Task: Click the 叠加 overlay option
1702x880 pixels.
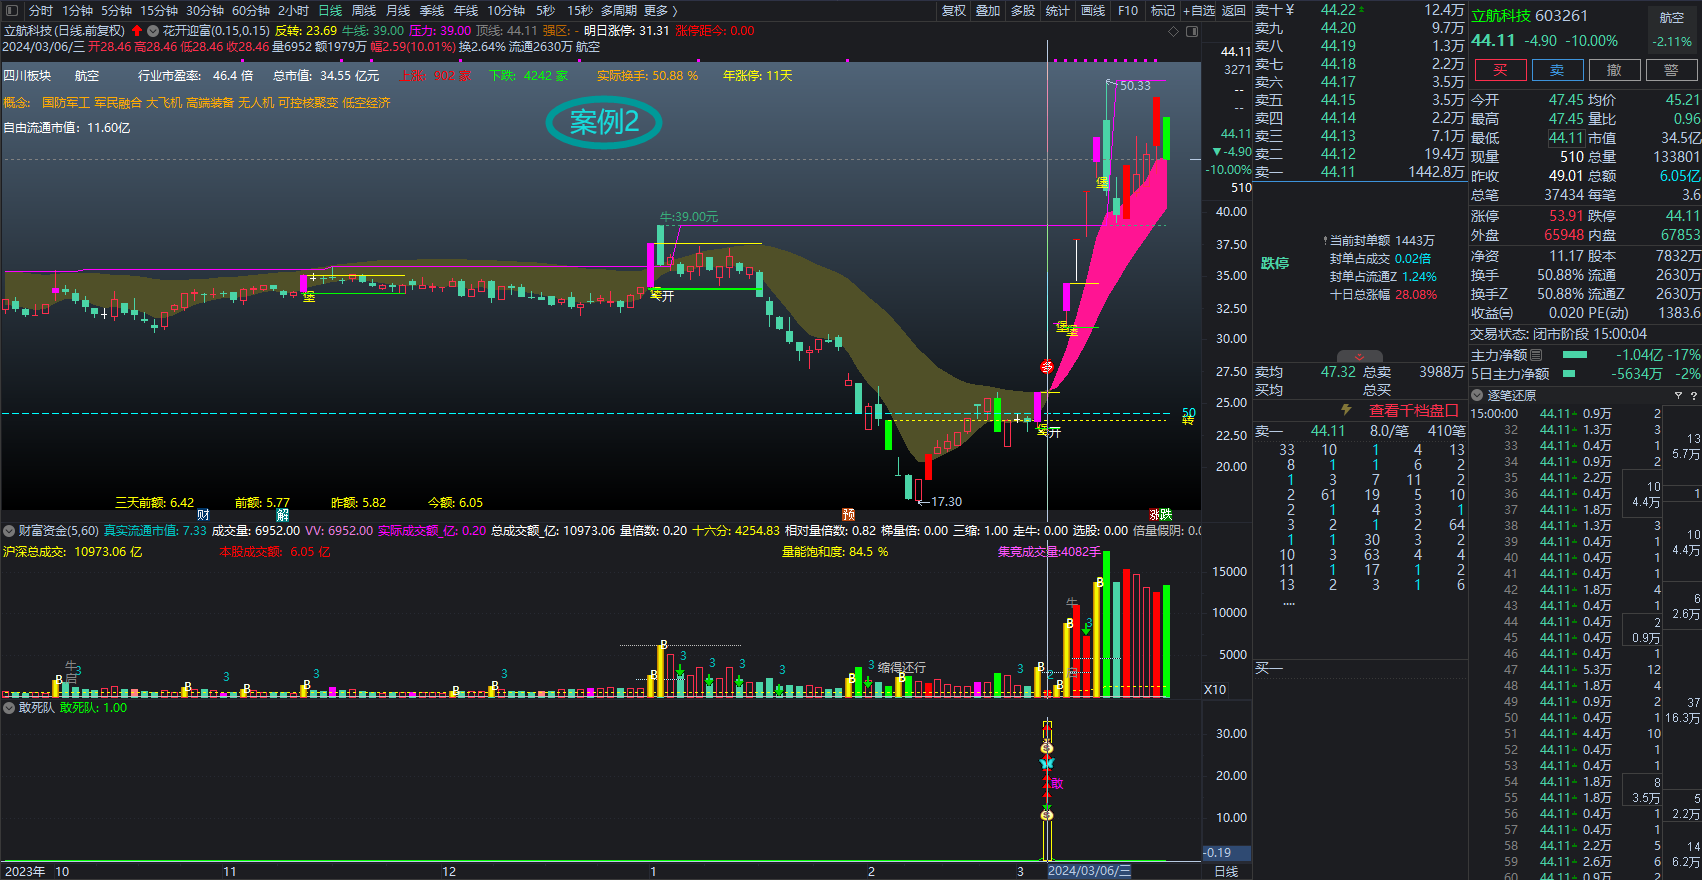Action: pos(988,10)
